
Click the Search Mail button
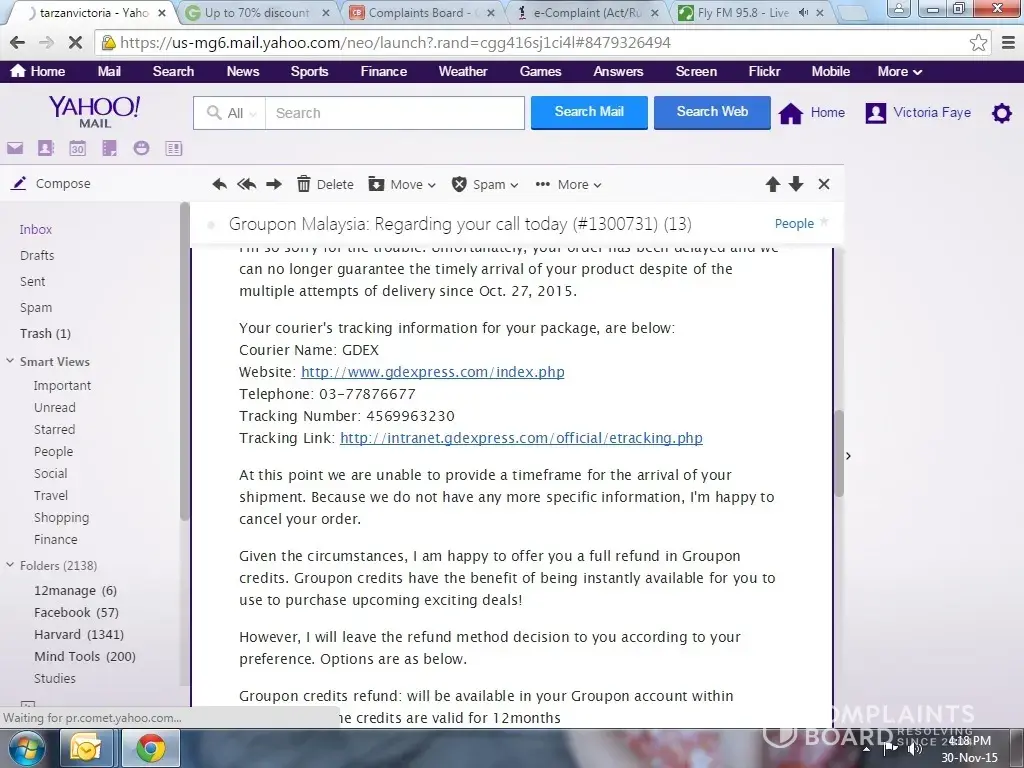coord(588,112)
